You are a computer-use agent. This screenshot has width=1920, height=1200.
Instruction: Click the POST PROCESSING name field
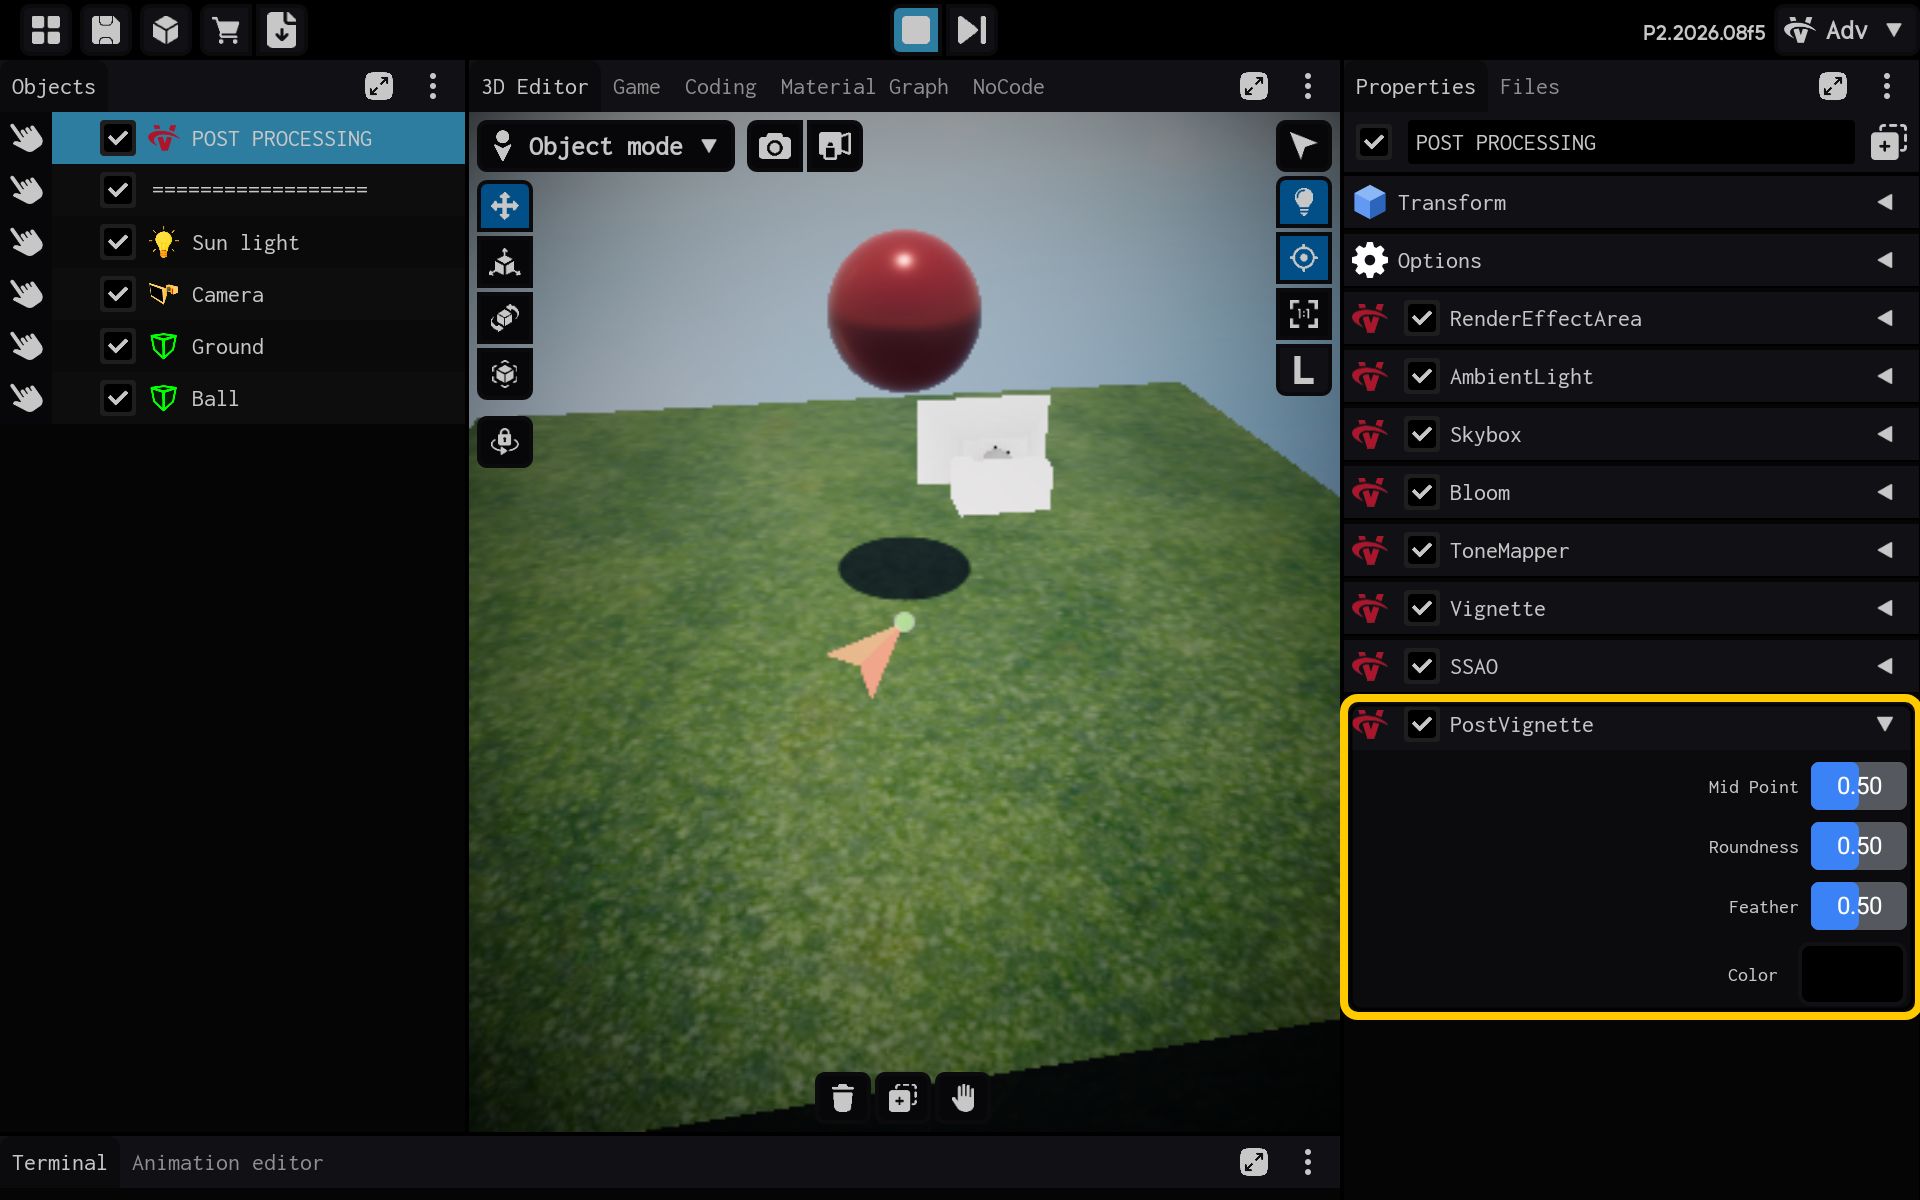pyautogui.click(x=1630, y=143)
